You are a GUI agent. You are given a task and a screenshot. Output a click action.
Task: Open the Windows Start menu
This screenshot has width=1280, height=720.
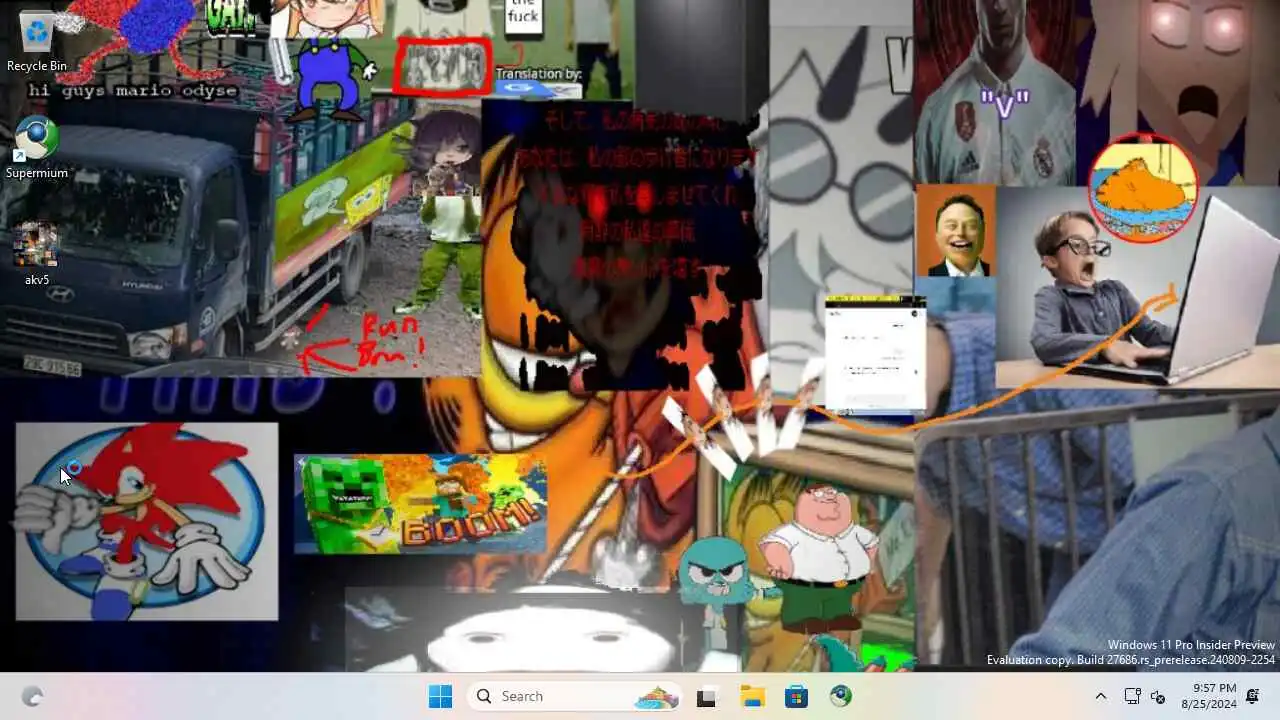click(440, 696)
